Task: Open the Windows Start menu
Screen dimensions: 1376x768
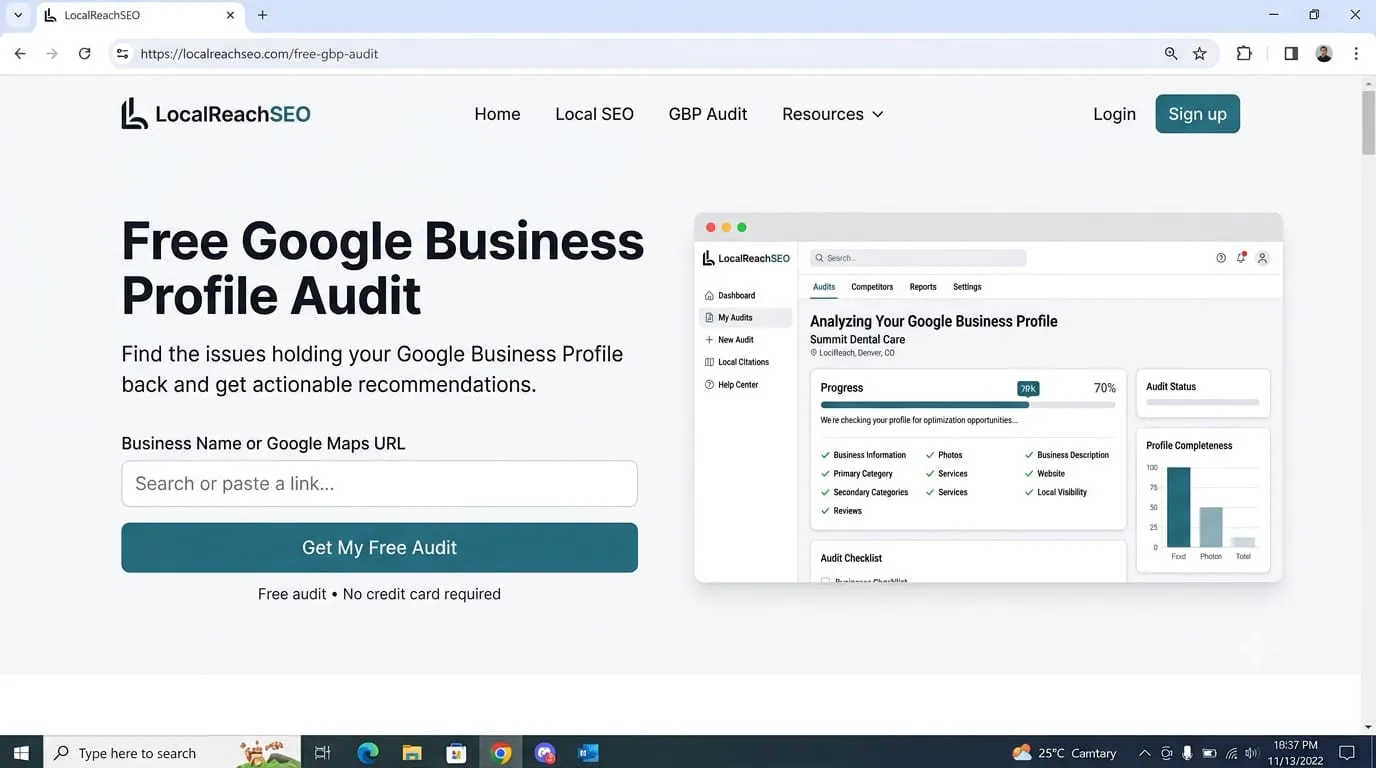Action: (21, 753)
